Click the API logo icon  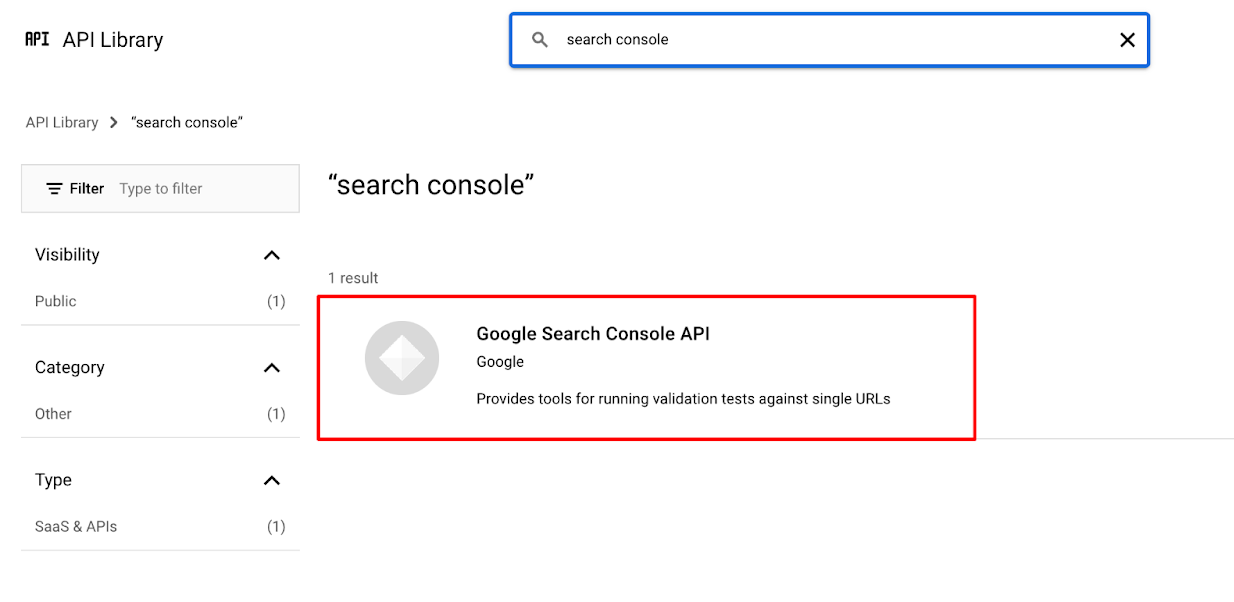[x=37, y=39]
